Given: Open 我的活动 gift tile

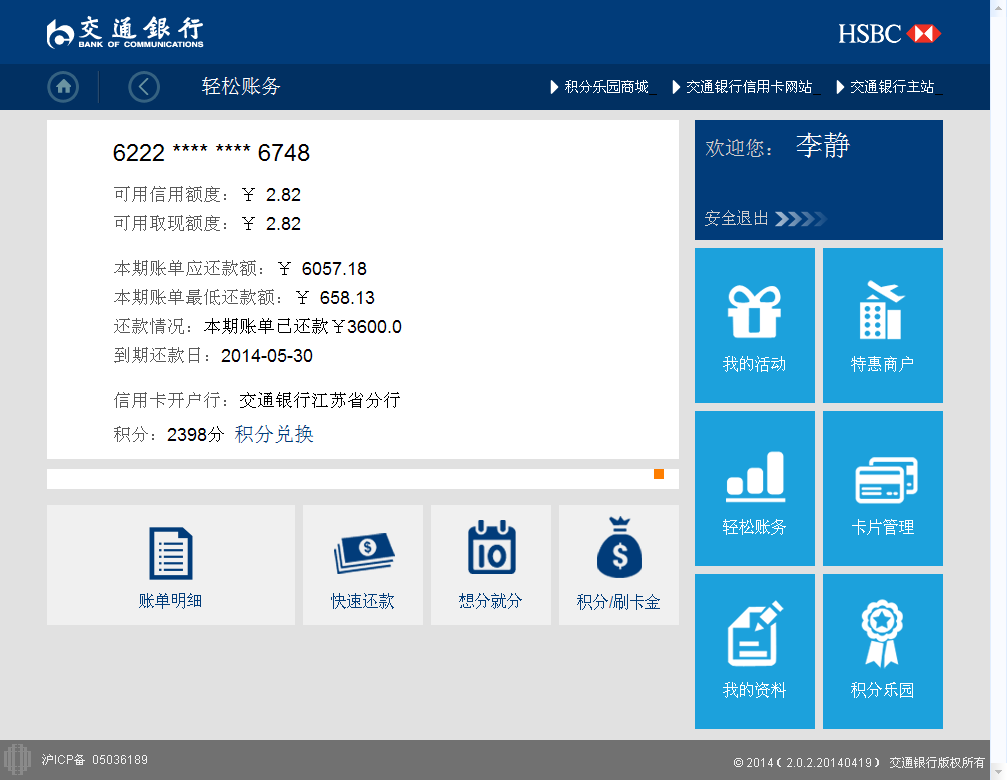Looking at the screenshot, I should click(755, 325).
